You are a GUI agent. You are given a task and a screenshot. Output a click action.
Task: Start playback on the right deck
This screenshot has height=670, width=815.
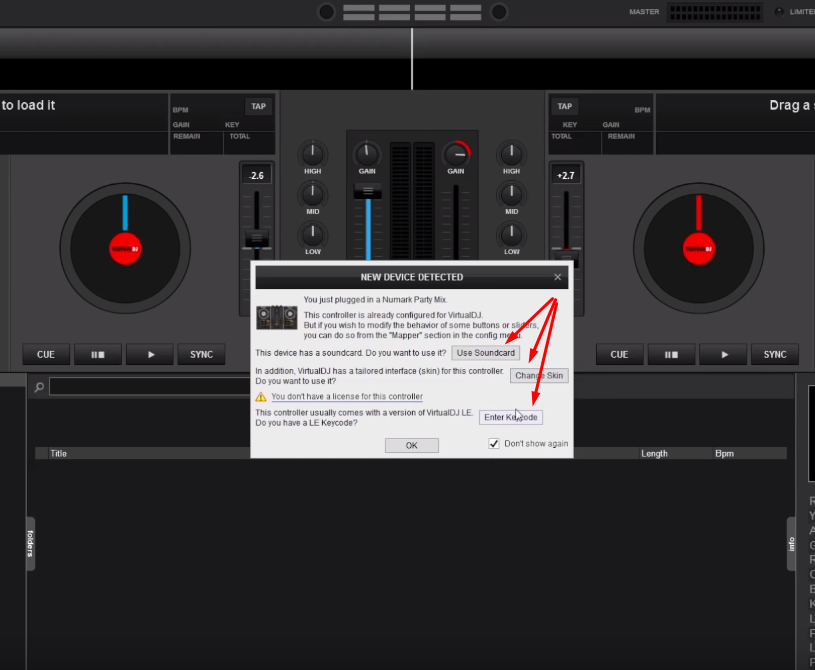tap(724, 354)
